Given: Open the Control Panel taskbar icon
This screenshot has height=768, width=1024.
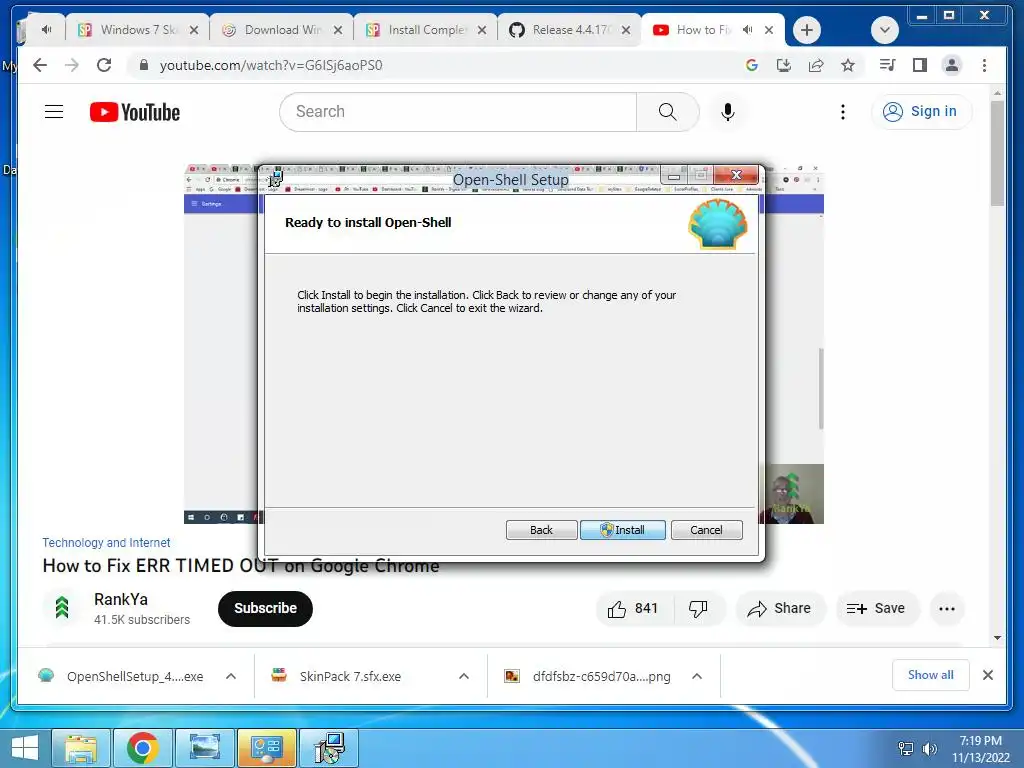Looking at the screenshot, I should [266, 748].
